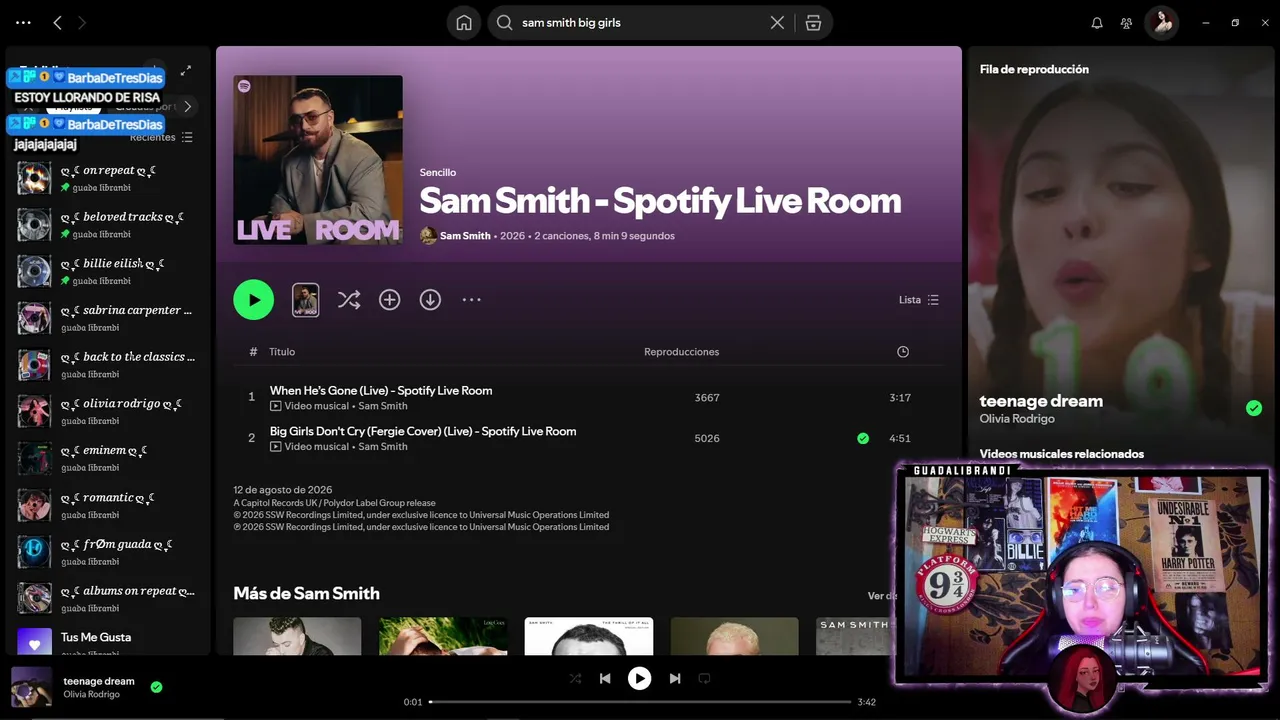Click the '12 de agosto de 2026' release date
The height and width of the screenshot is (720, 1280).
point(283,490)
